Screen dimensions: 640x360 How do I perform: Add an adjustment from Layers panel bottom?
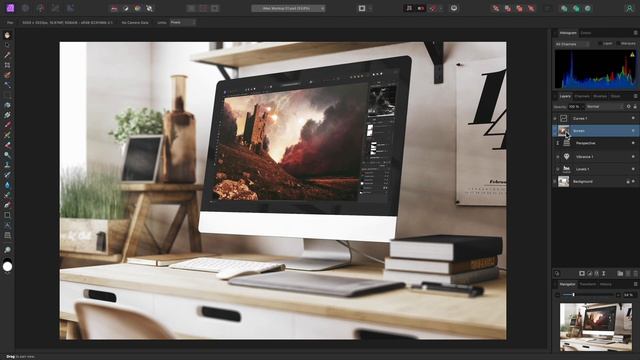tap(589, 273)
